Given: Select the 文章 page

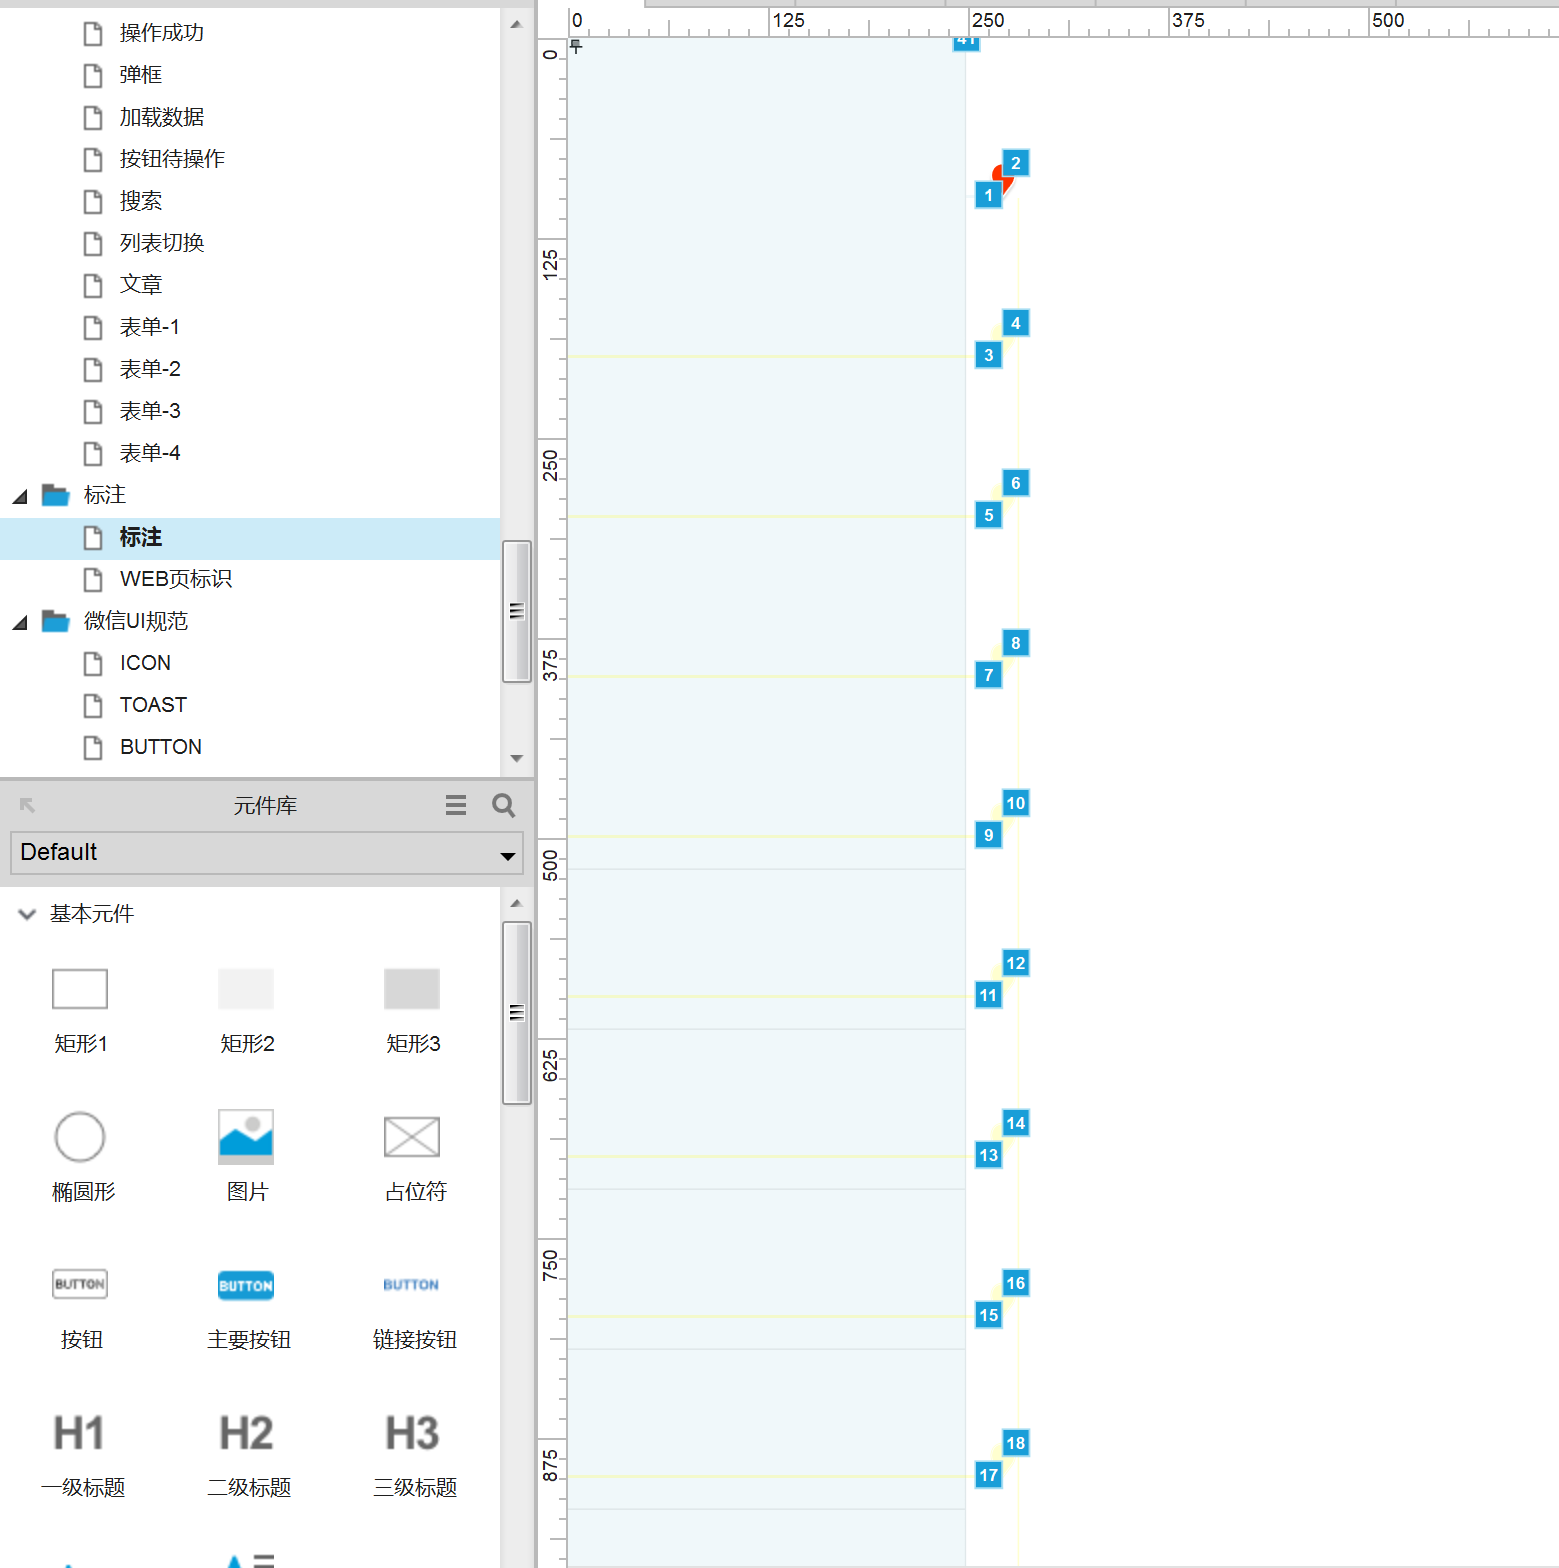Looking at the screenshot, I should click(140, 285).
